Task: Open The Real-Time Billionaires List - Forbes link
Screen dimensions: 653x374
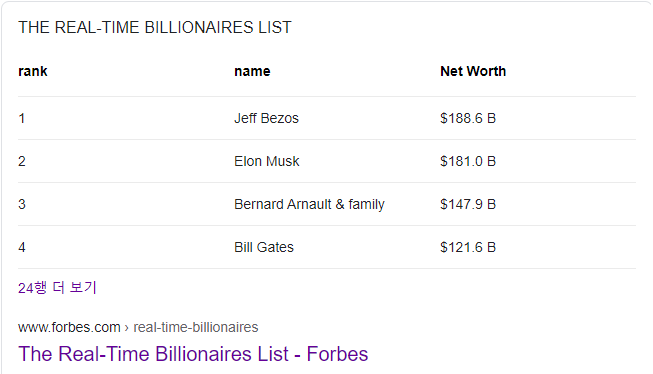Action: [193, 354]
